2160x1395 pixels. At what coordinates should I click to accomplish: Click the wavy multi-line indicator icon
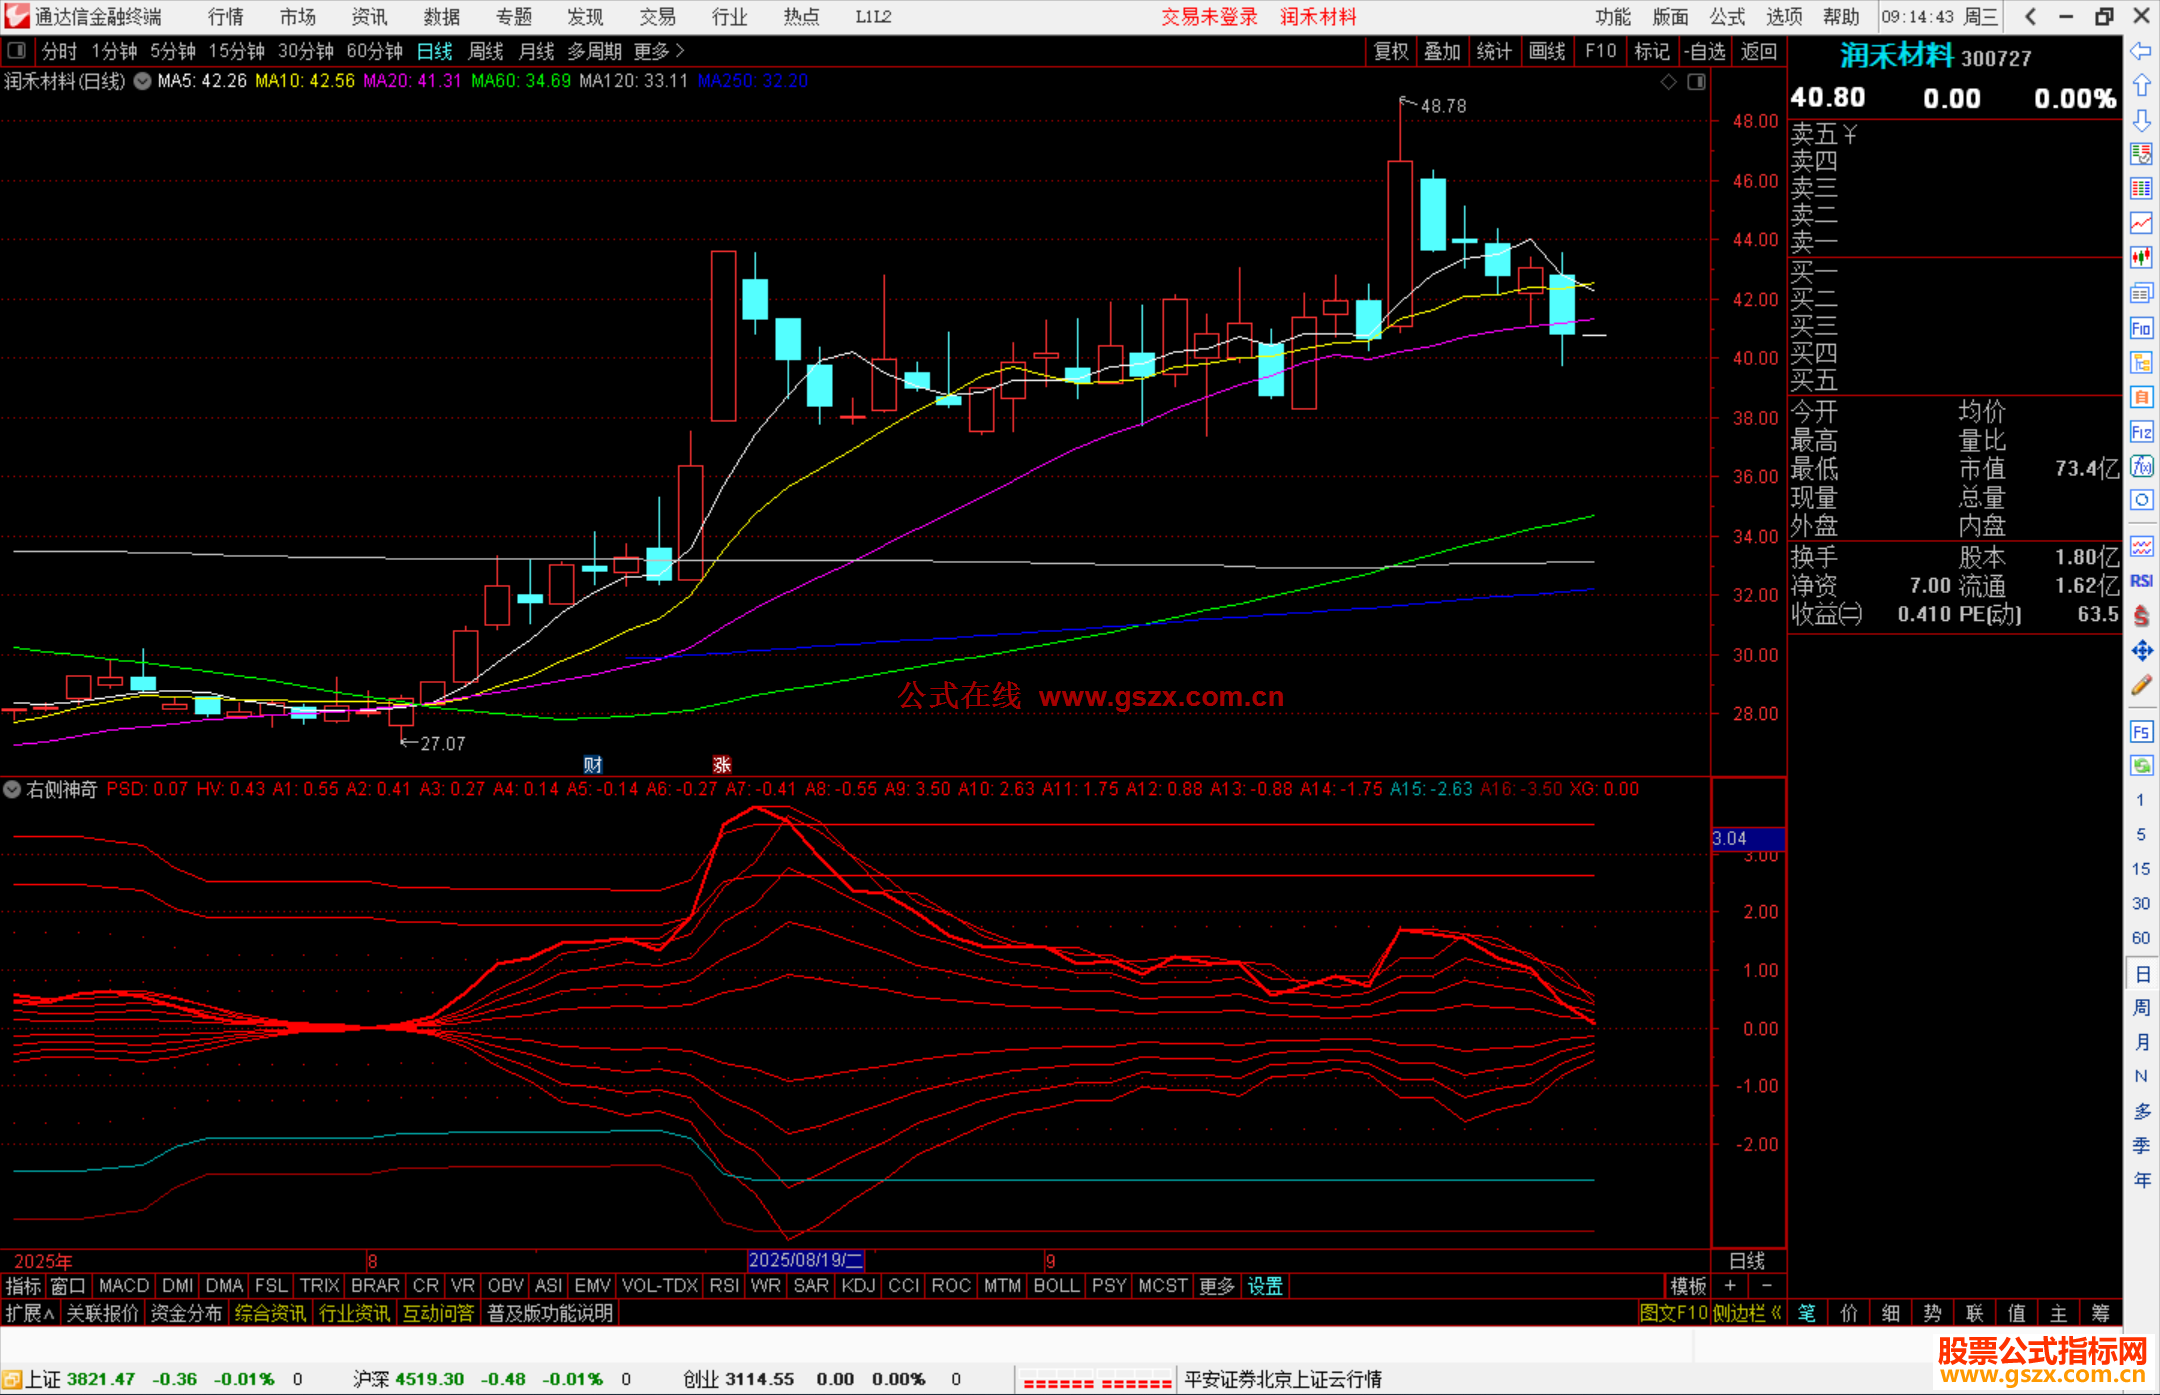pos(2141,546)
